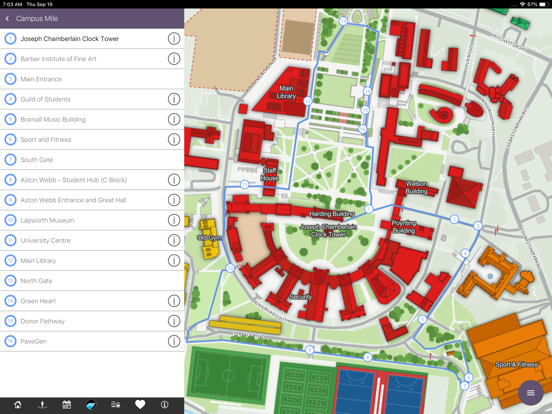Select the Campus Mile header title
The height and width of the screenshot is (414, 552).
coord(37,18)
